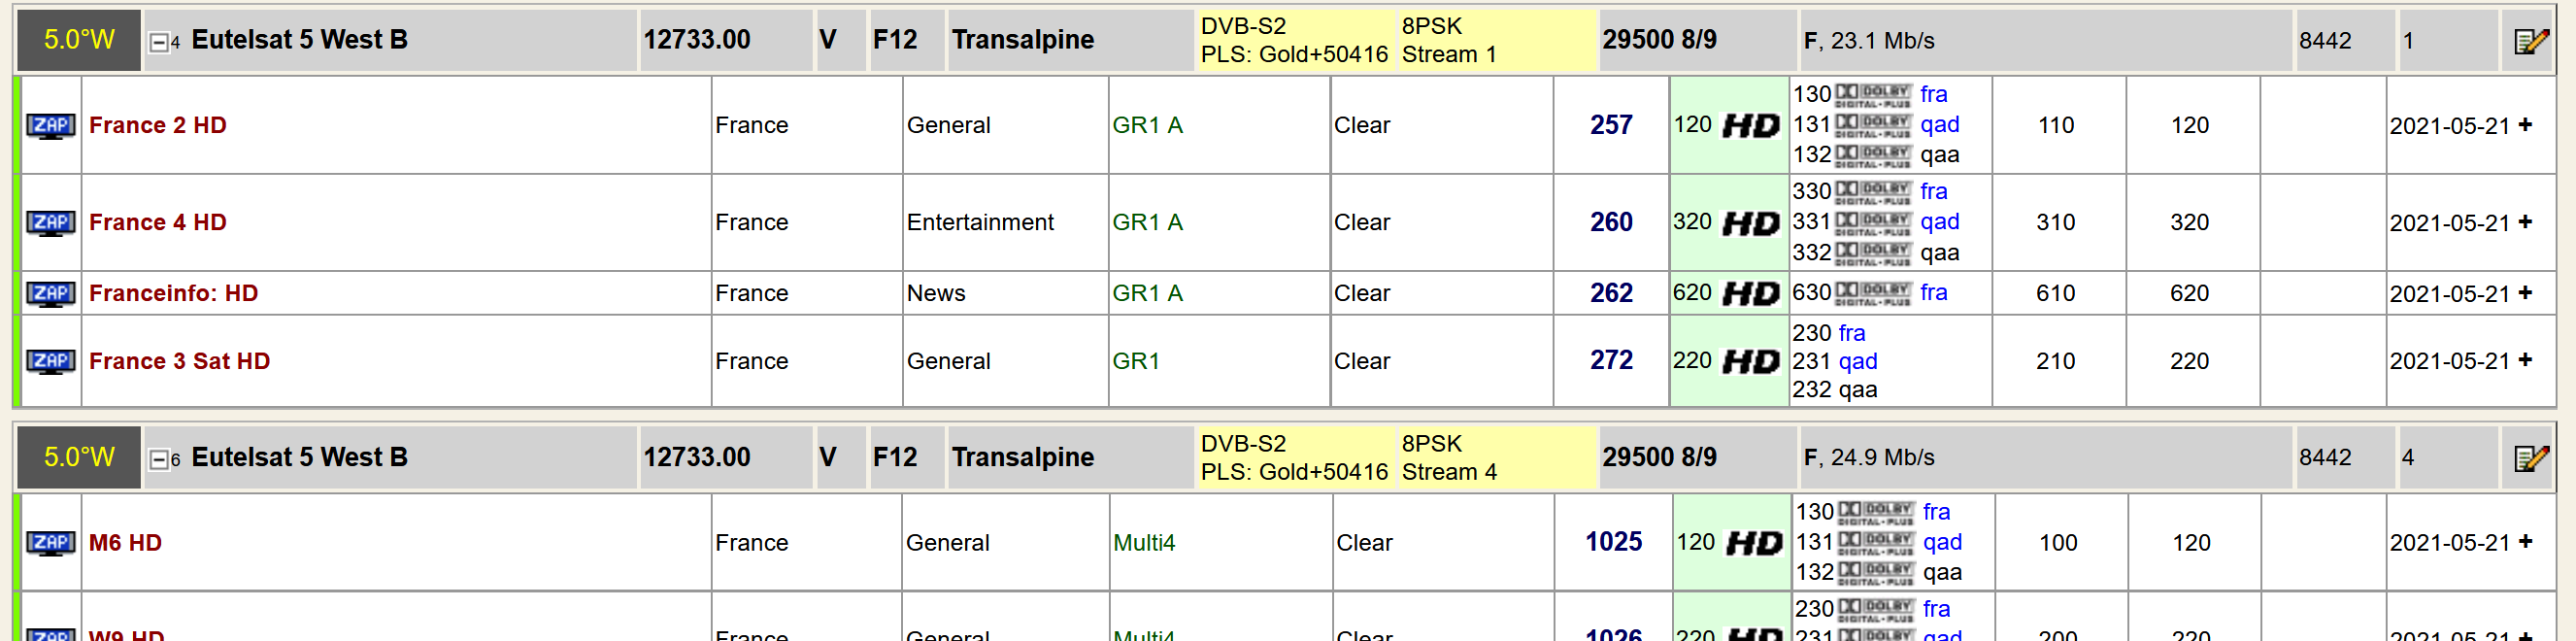Click the ZAP icon beside France 3 Sat HD

coord(50,362)
